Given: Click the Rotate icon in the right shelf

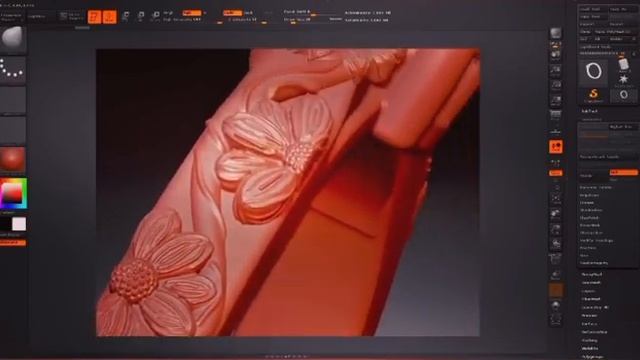Looking at the screenshot, I should [556, 244].
